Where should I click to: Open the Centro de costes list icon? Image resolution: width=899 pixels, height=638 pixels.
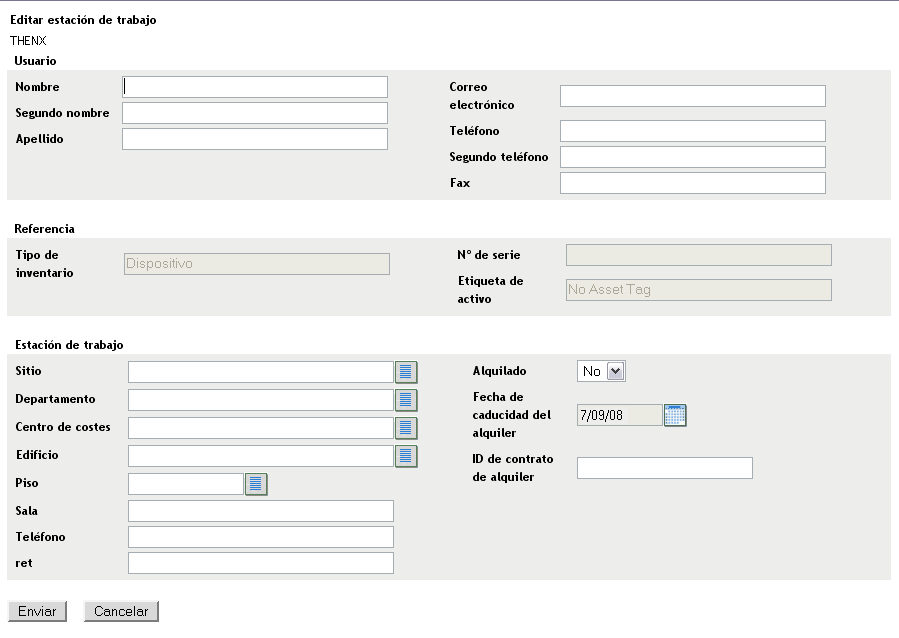tap(406, 428)
